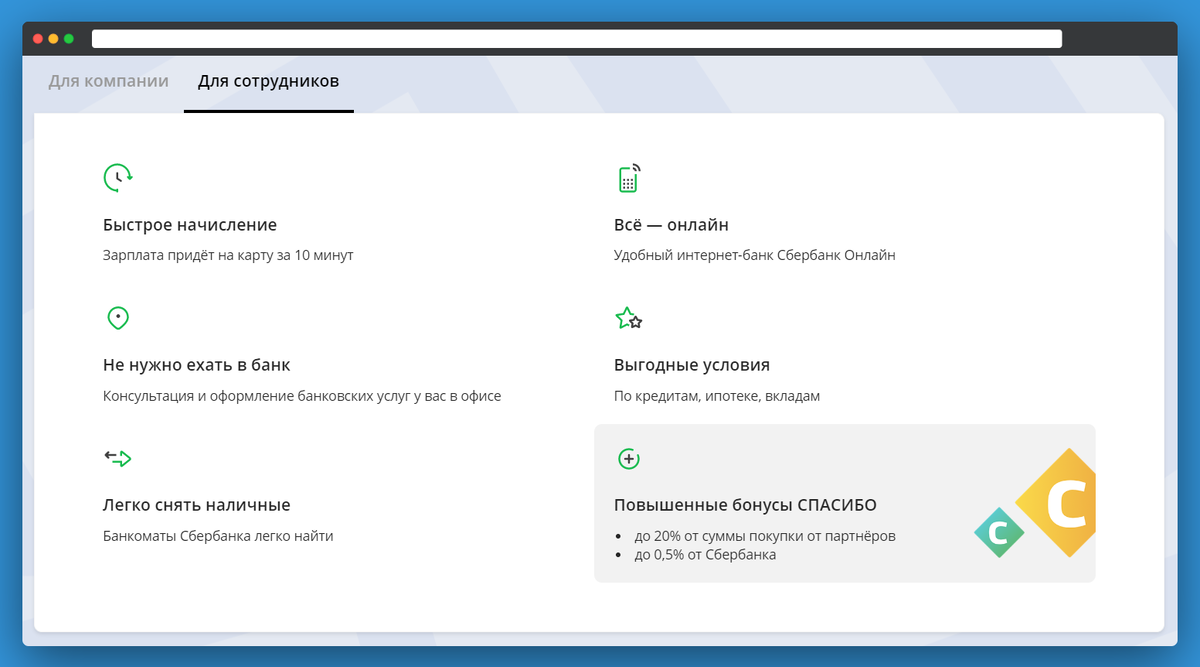Screen dimensions: 1200x667
Task: Click bullet до 20% от суммы покупки
Action: [x=765, y=536]
